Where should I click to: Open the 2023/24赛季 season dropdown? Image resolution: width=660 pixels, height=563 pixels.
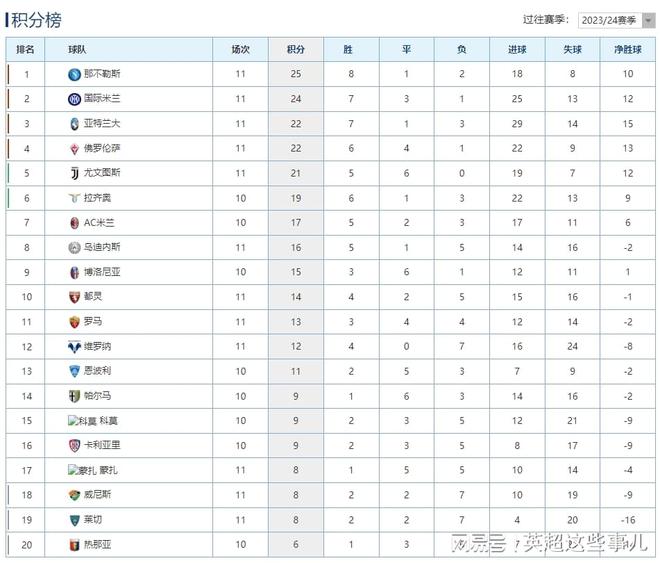coord(616,20)
